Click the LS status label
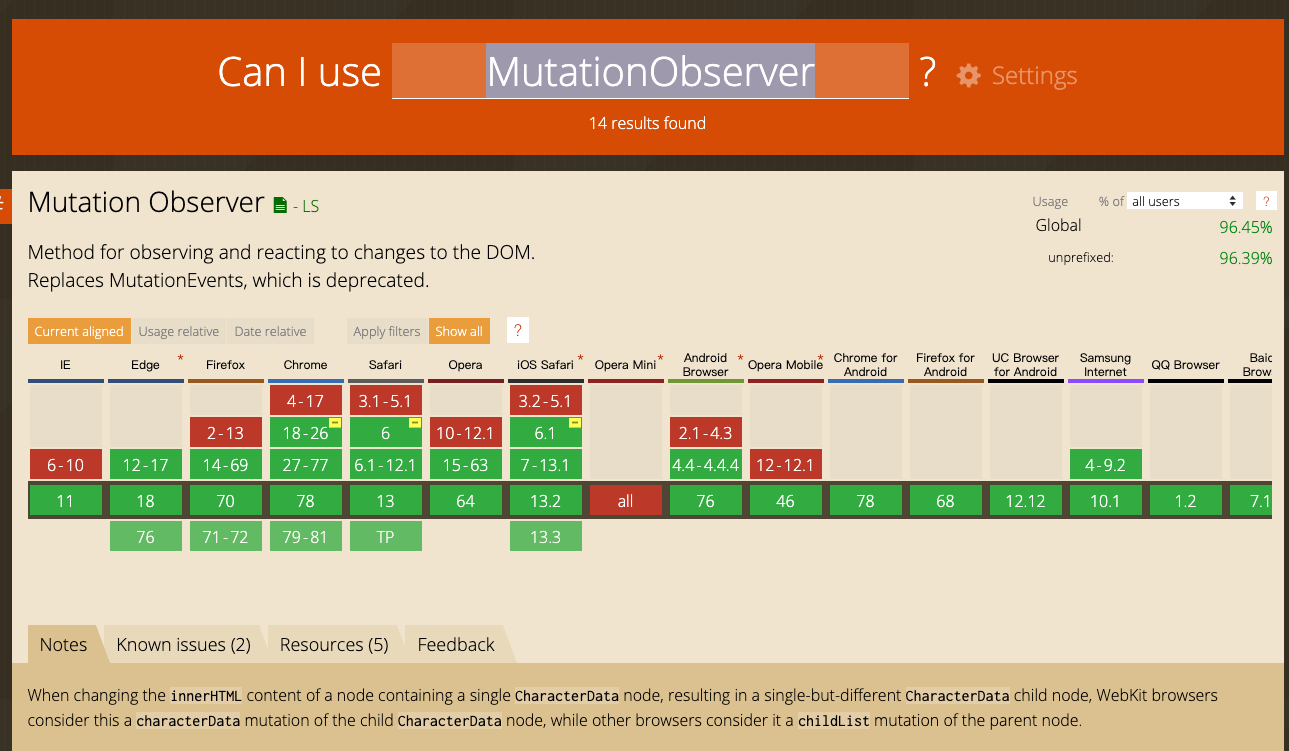The image size is (1289, 751). [x=310, y=206]
